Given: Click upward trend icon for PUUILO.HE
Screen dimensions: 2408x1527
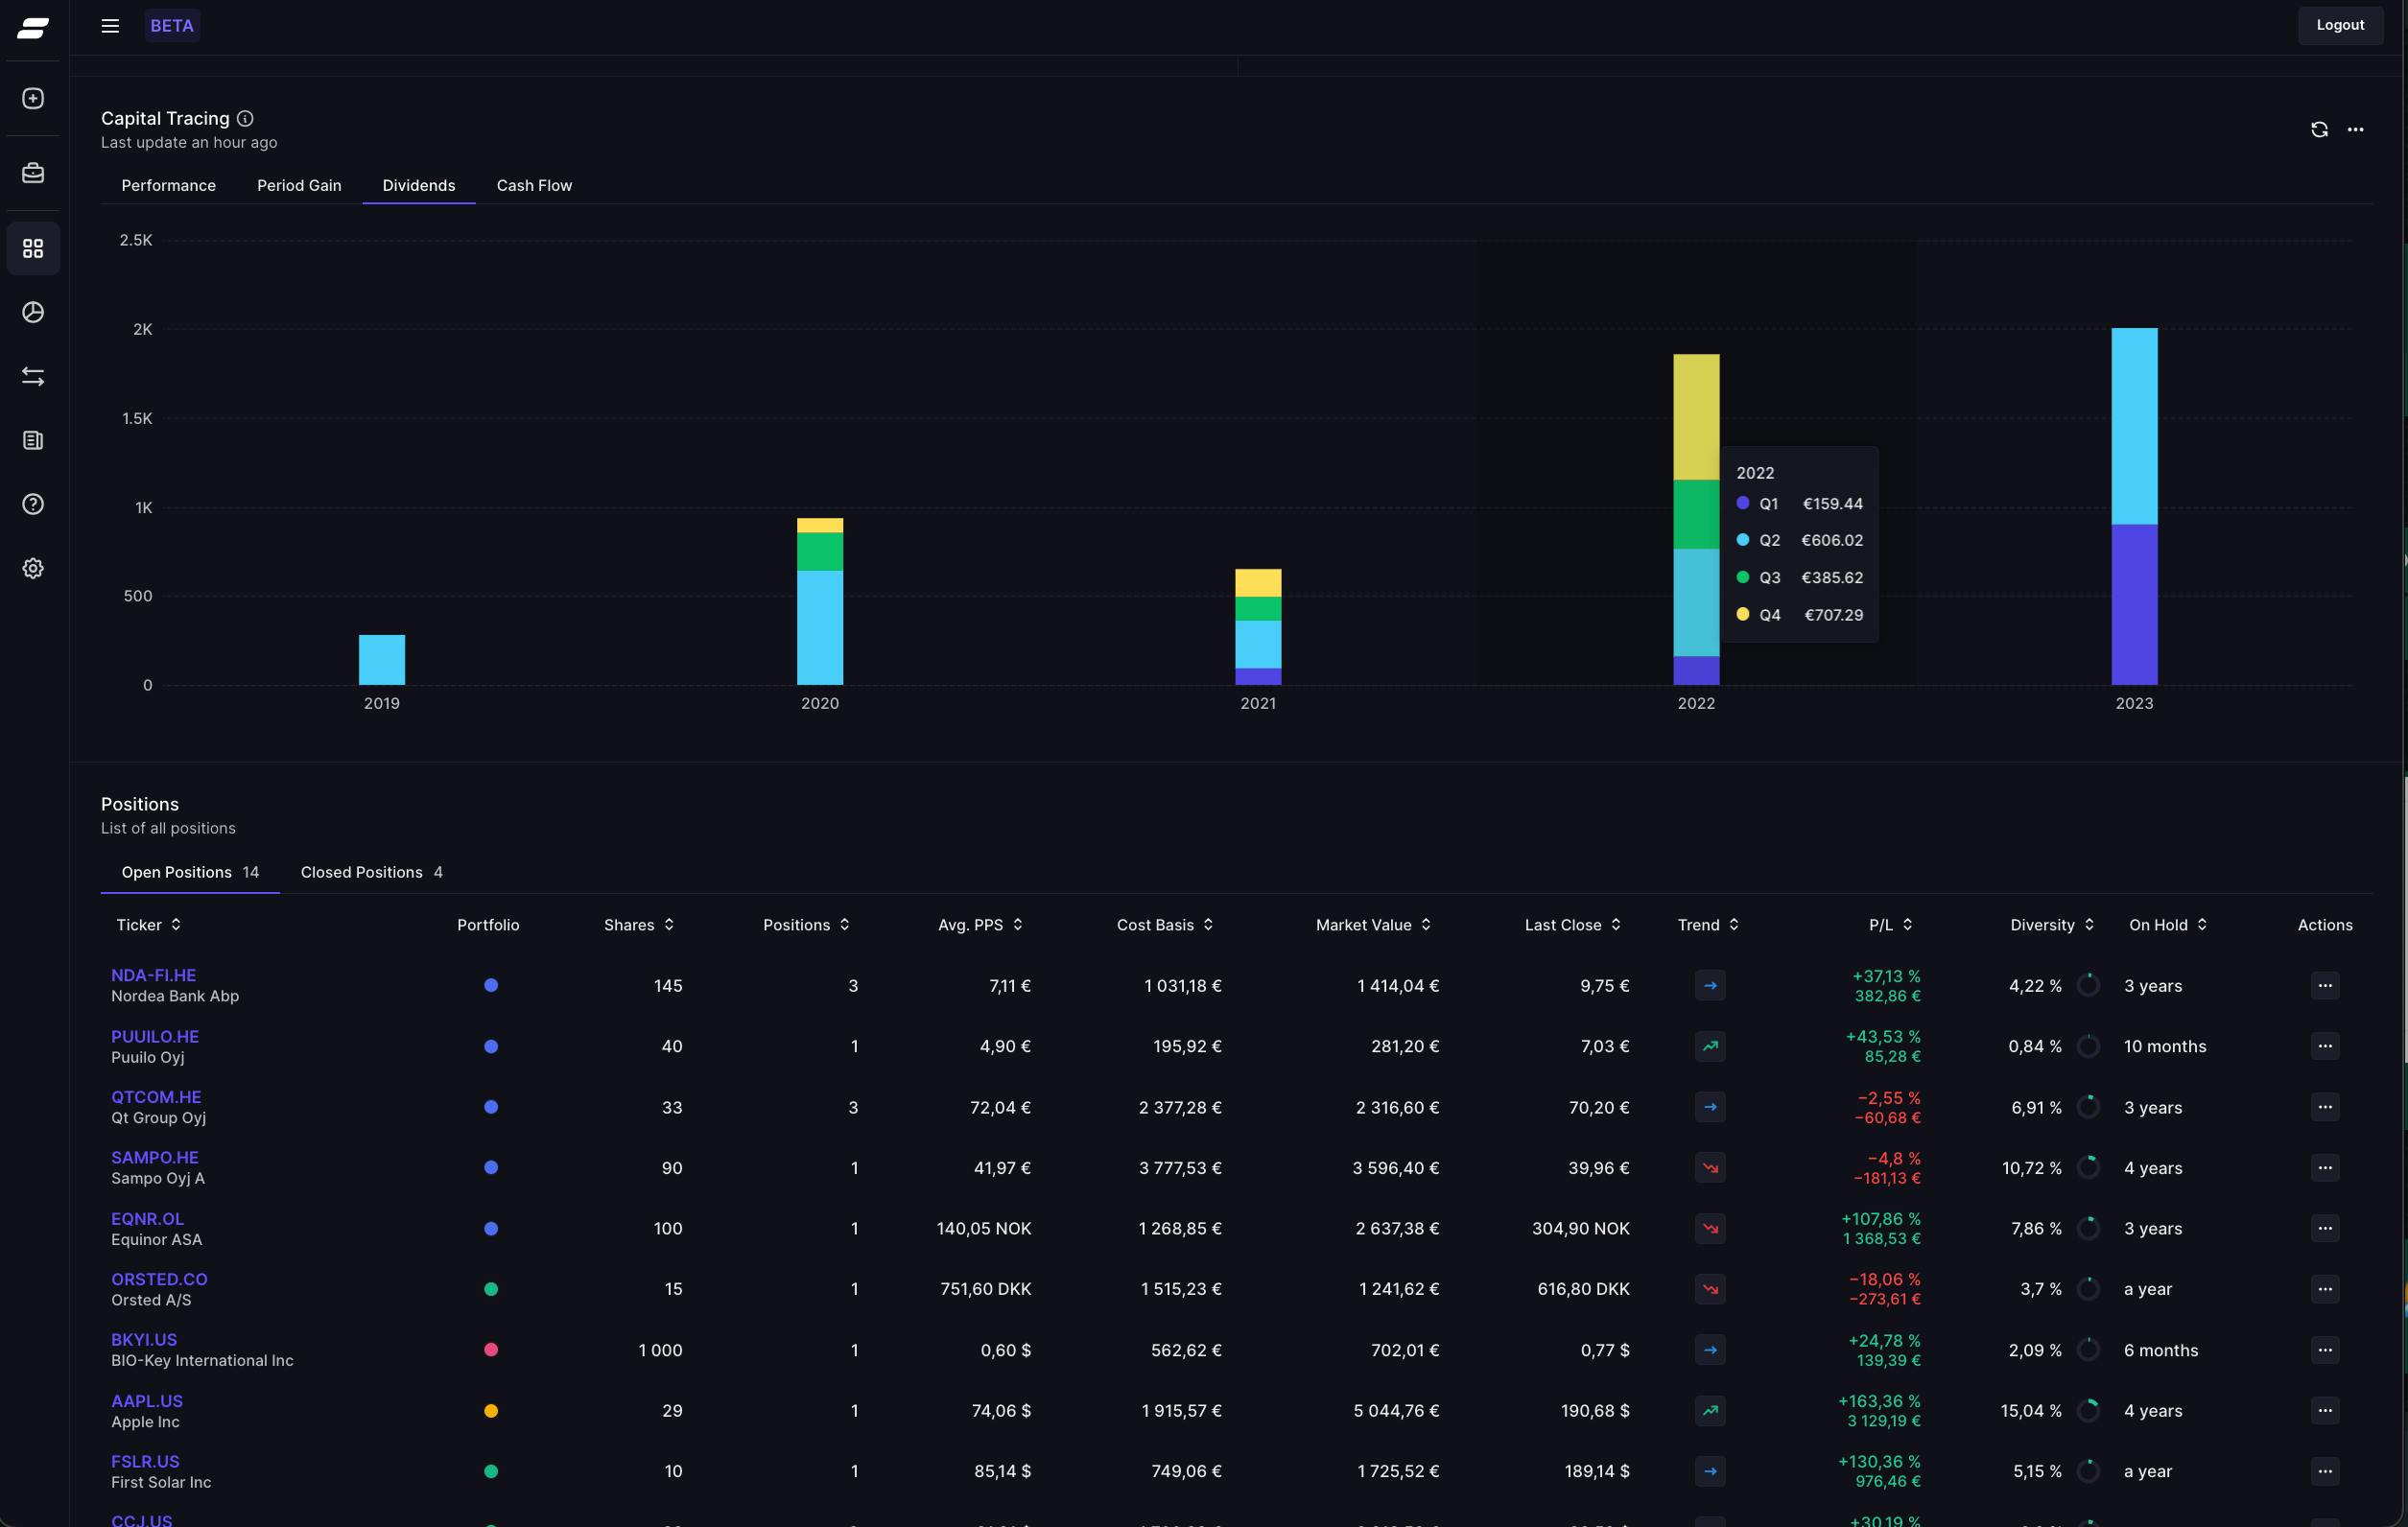Looking at the screenshot, I should tap(1710, 1046).
